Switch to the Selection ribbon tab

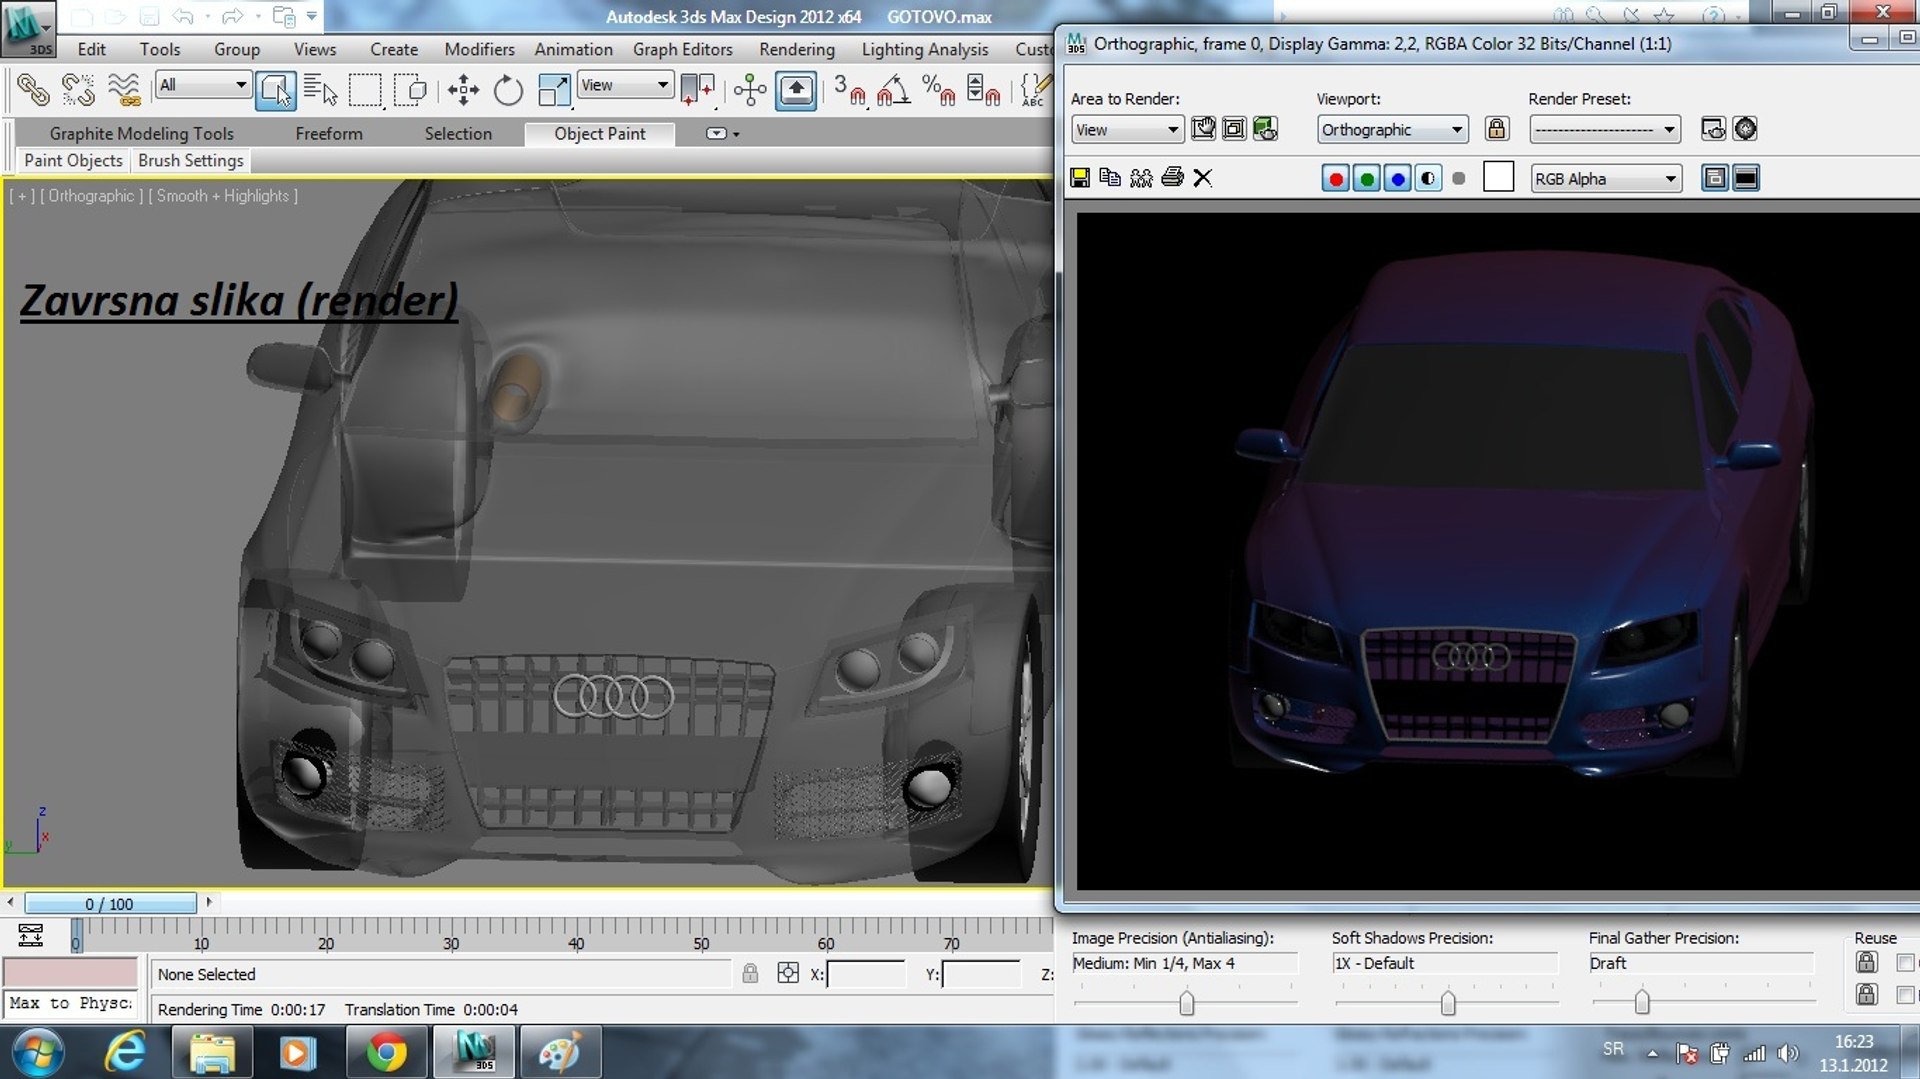click(x=458, y=133)
